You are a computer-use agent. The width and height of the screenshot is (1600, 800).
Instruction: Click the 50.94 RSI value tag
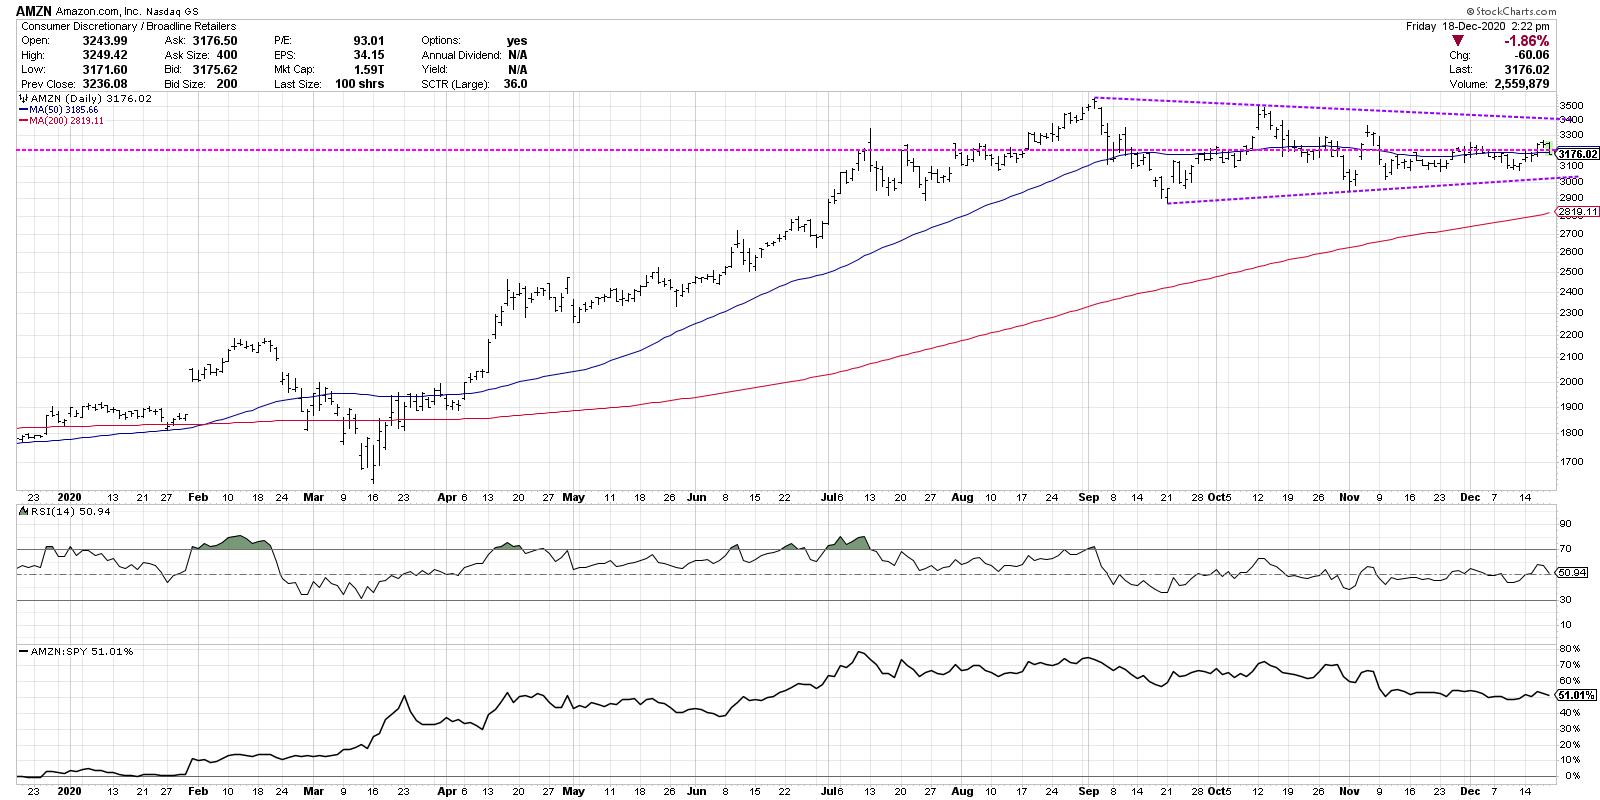[1573, 572]
